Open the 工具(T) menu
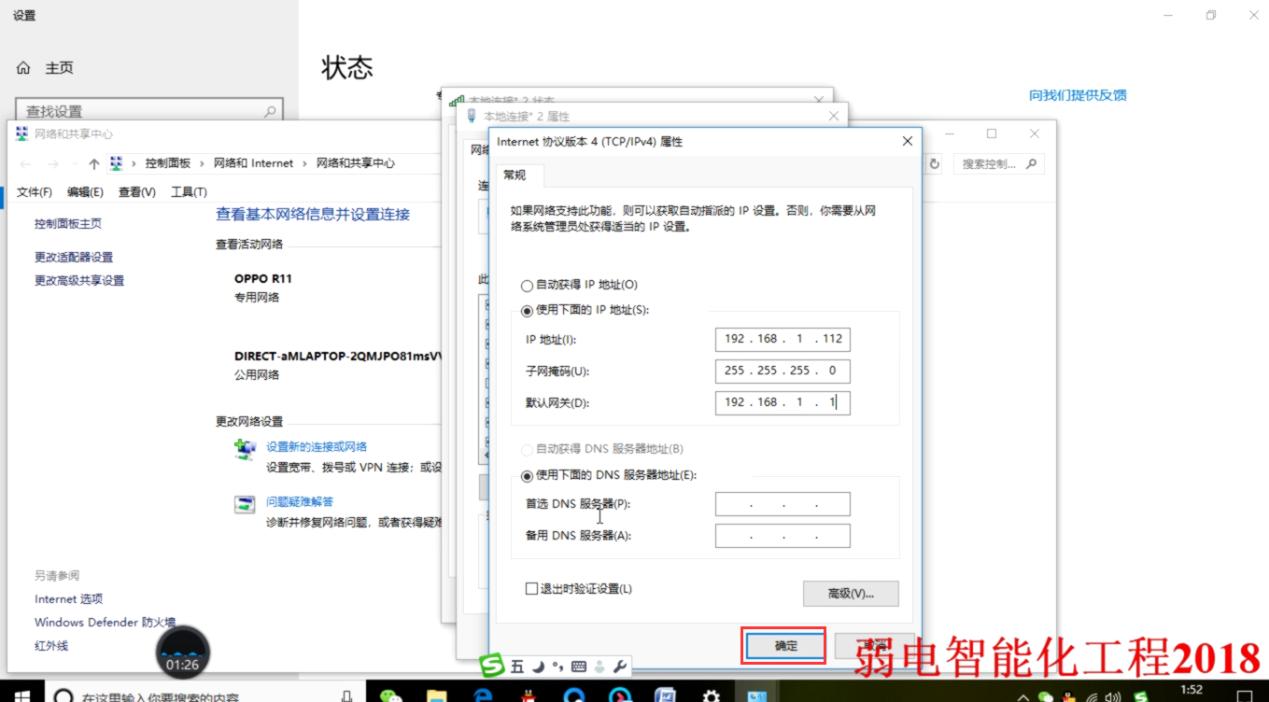 coord(187,191)
